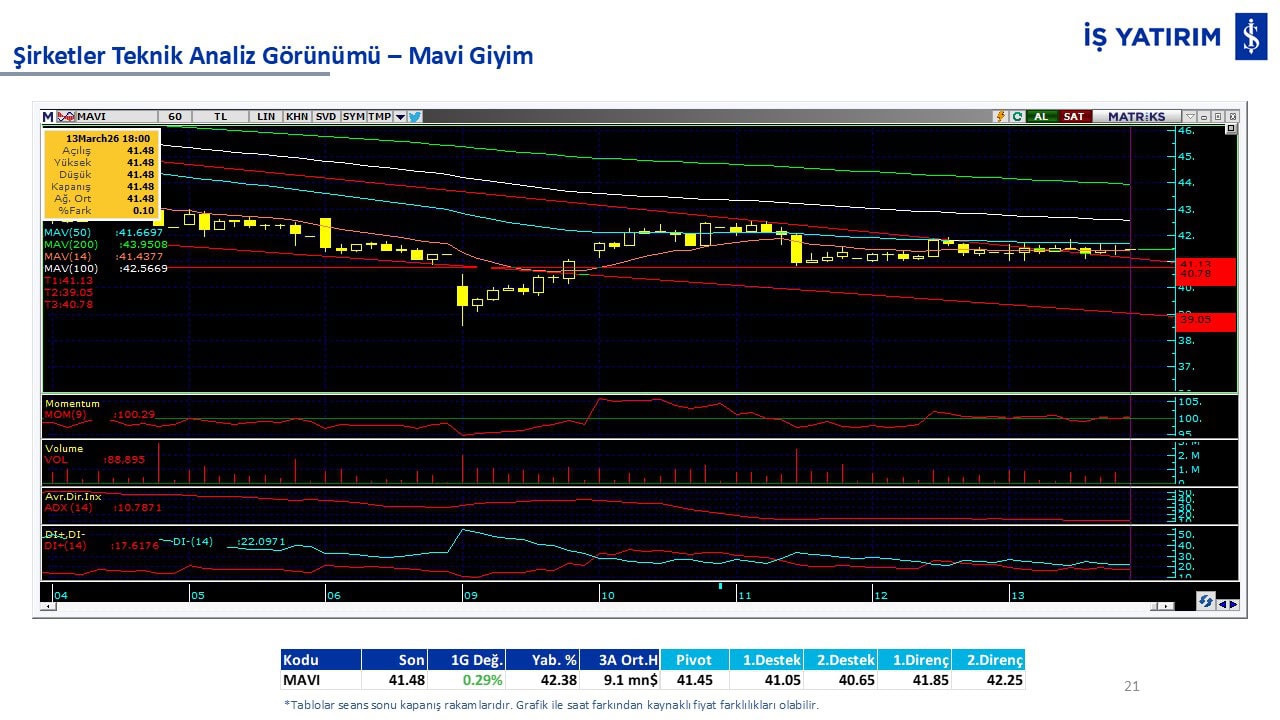Open the 60 period selector
Screen dimensions: 1280x720
coord(175,117)
